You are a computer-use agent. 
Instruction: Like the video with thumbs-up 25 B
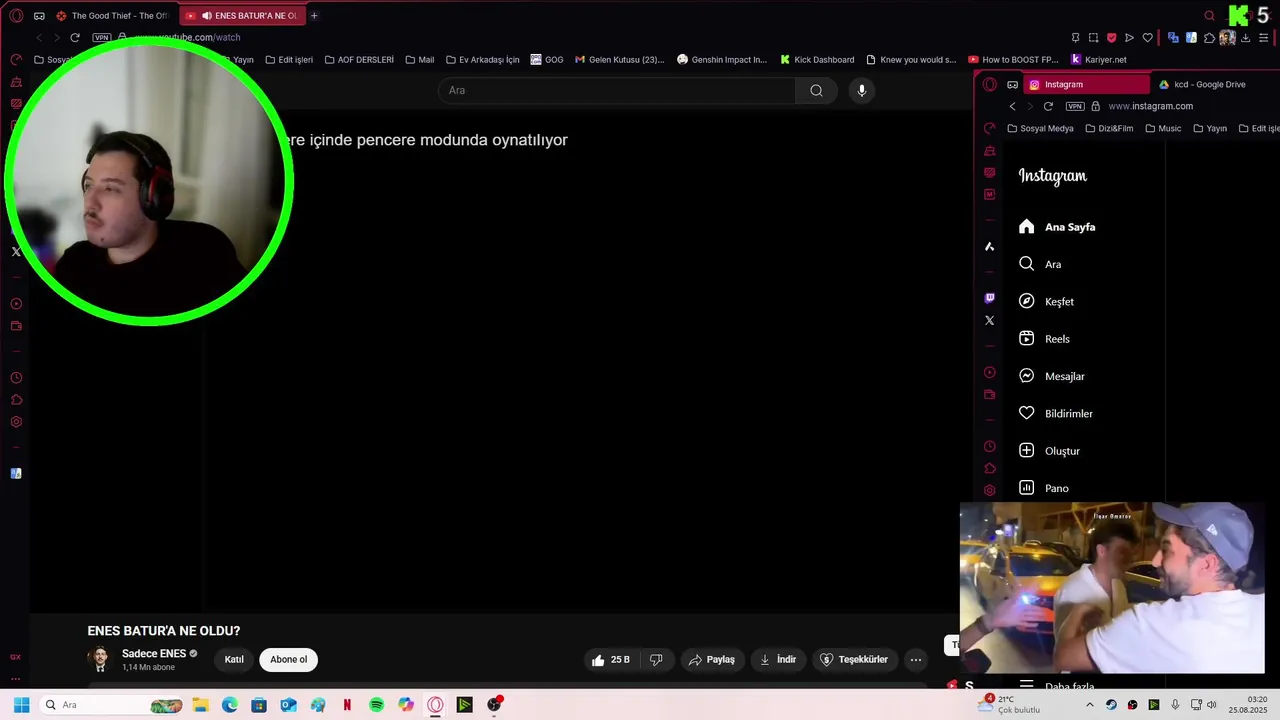tap(610, 660)
